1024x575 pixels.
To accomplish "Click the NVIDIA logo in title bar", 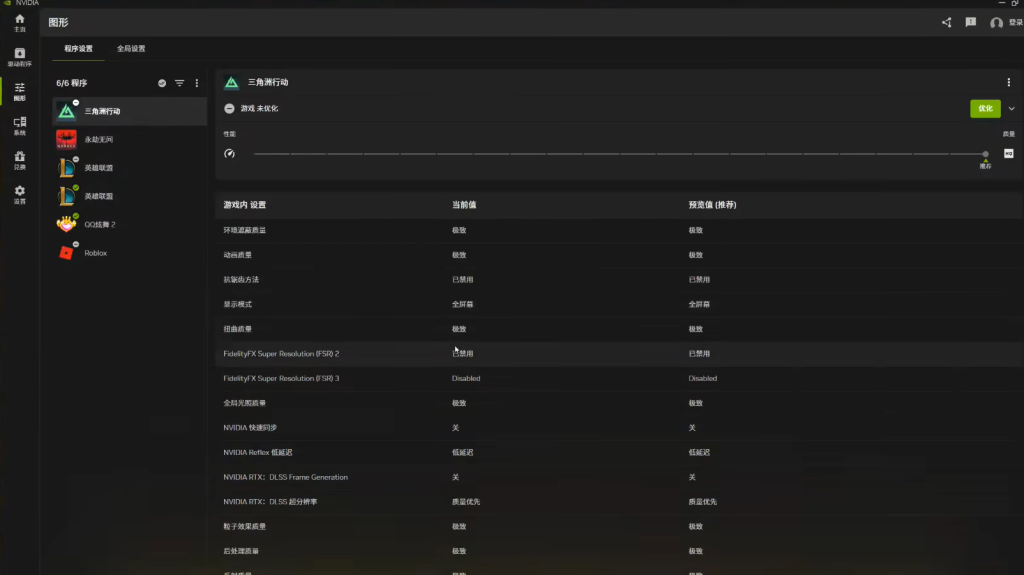I will pos(7,3).
